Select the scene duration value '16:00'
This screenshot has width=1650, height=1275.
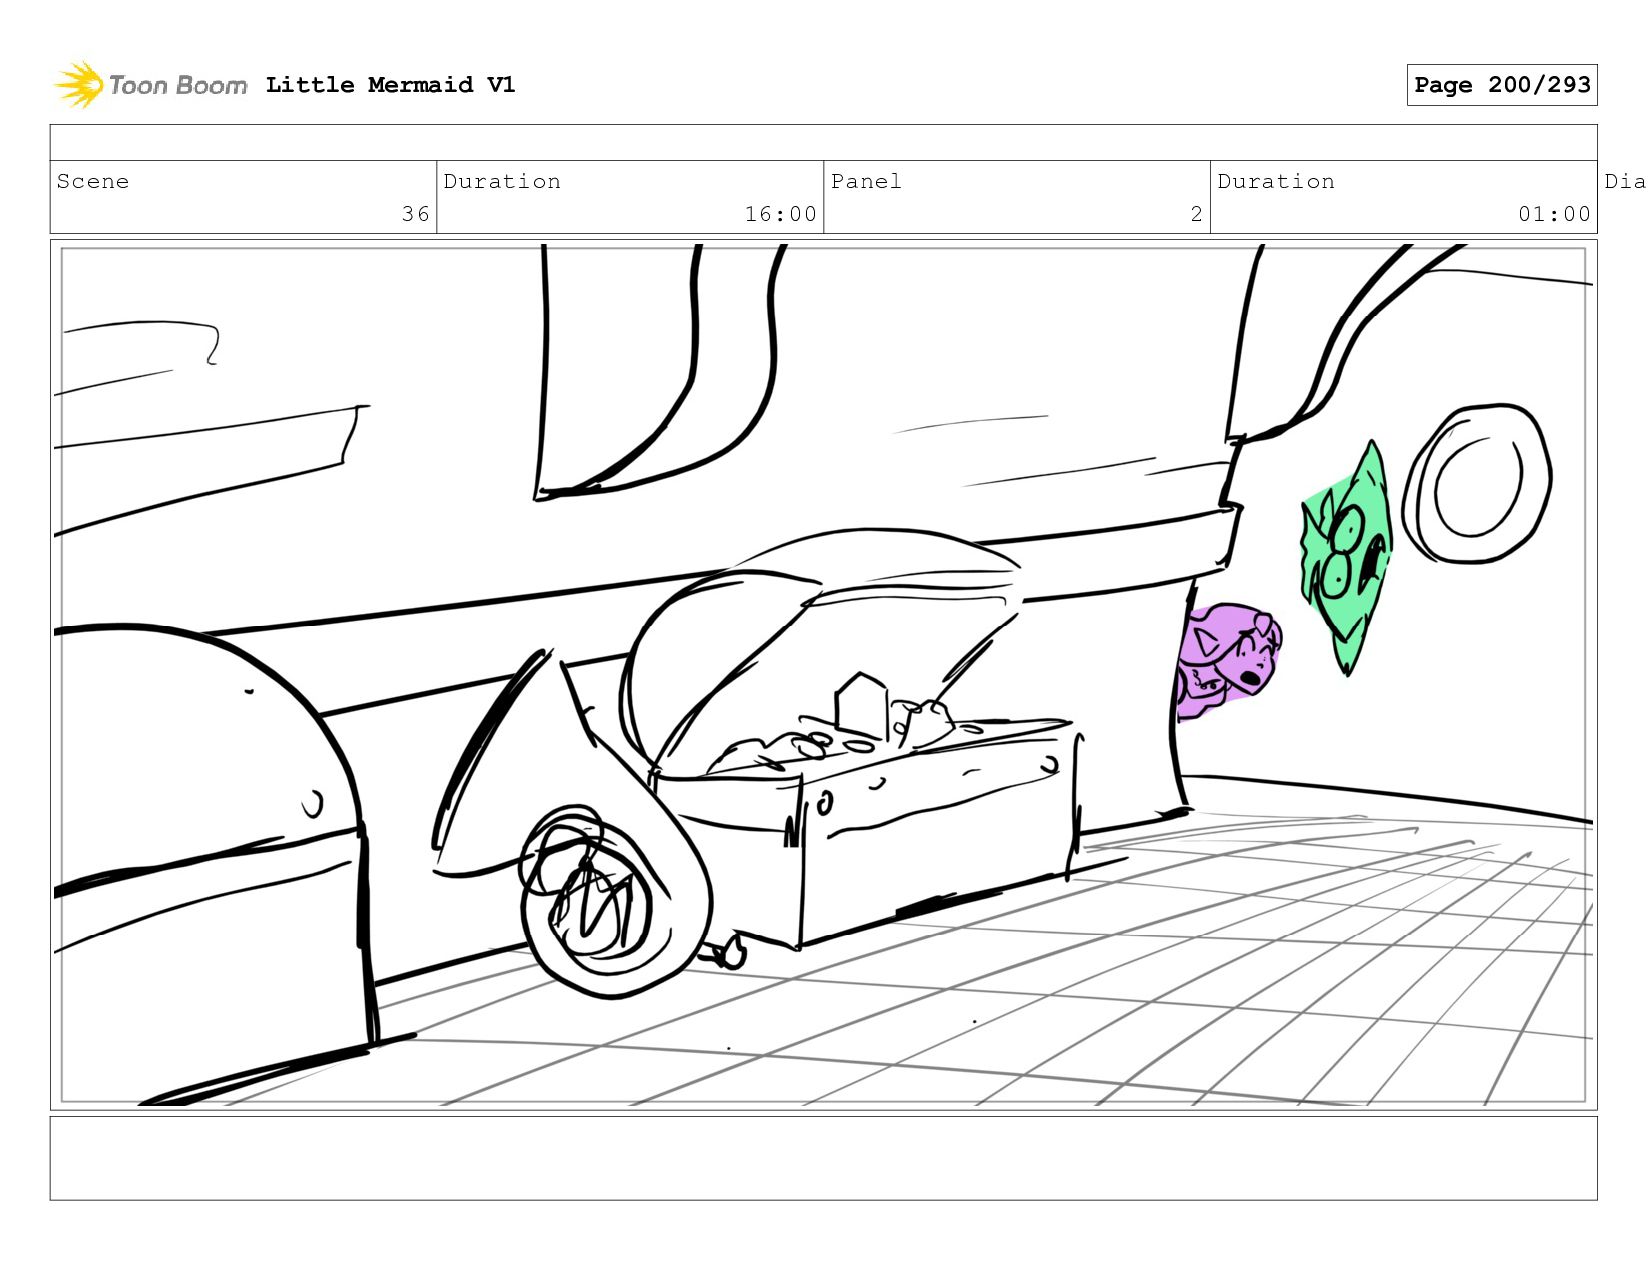coord(780,214)
